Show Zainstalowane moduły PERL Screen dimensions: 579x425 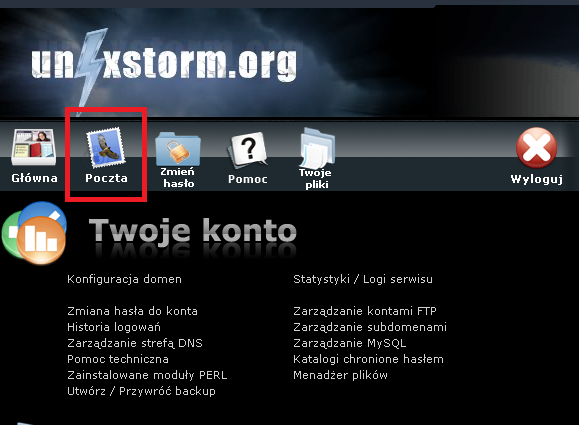pyautogui.click(x=147, y=375)
